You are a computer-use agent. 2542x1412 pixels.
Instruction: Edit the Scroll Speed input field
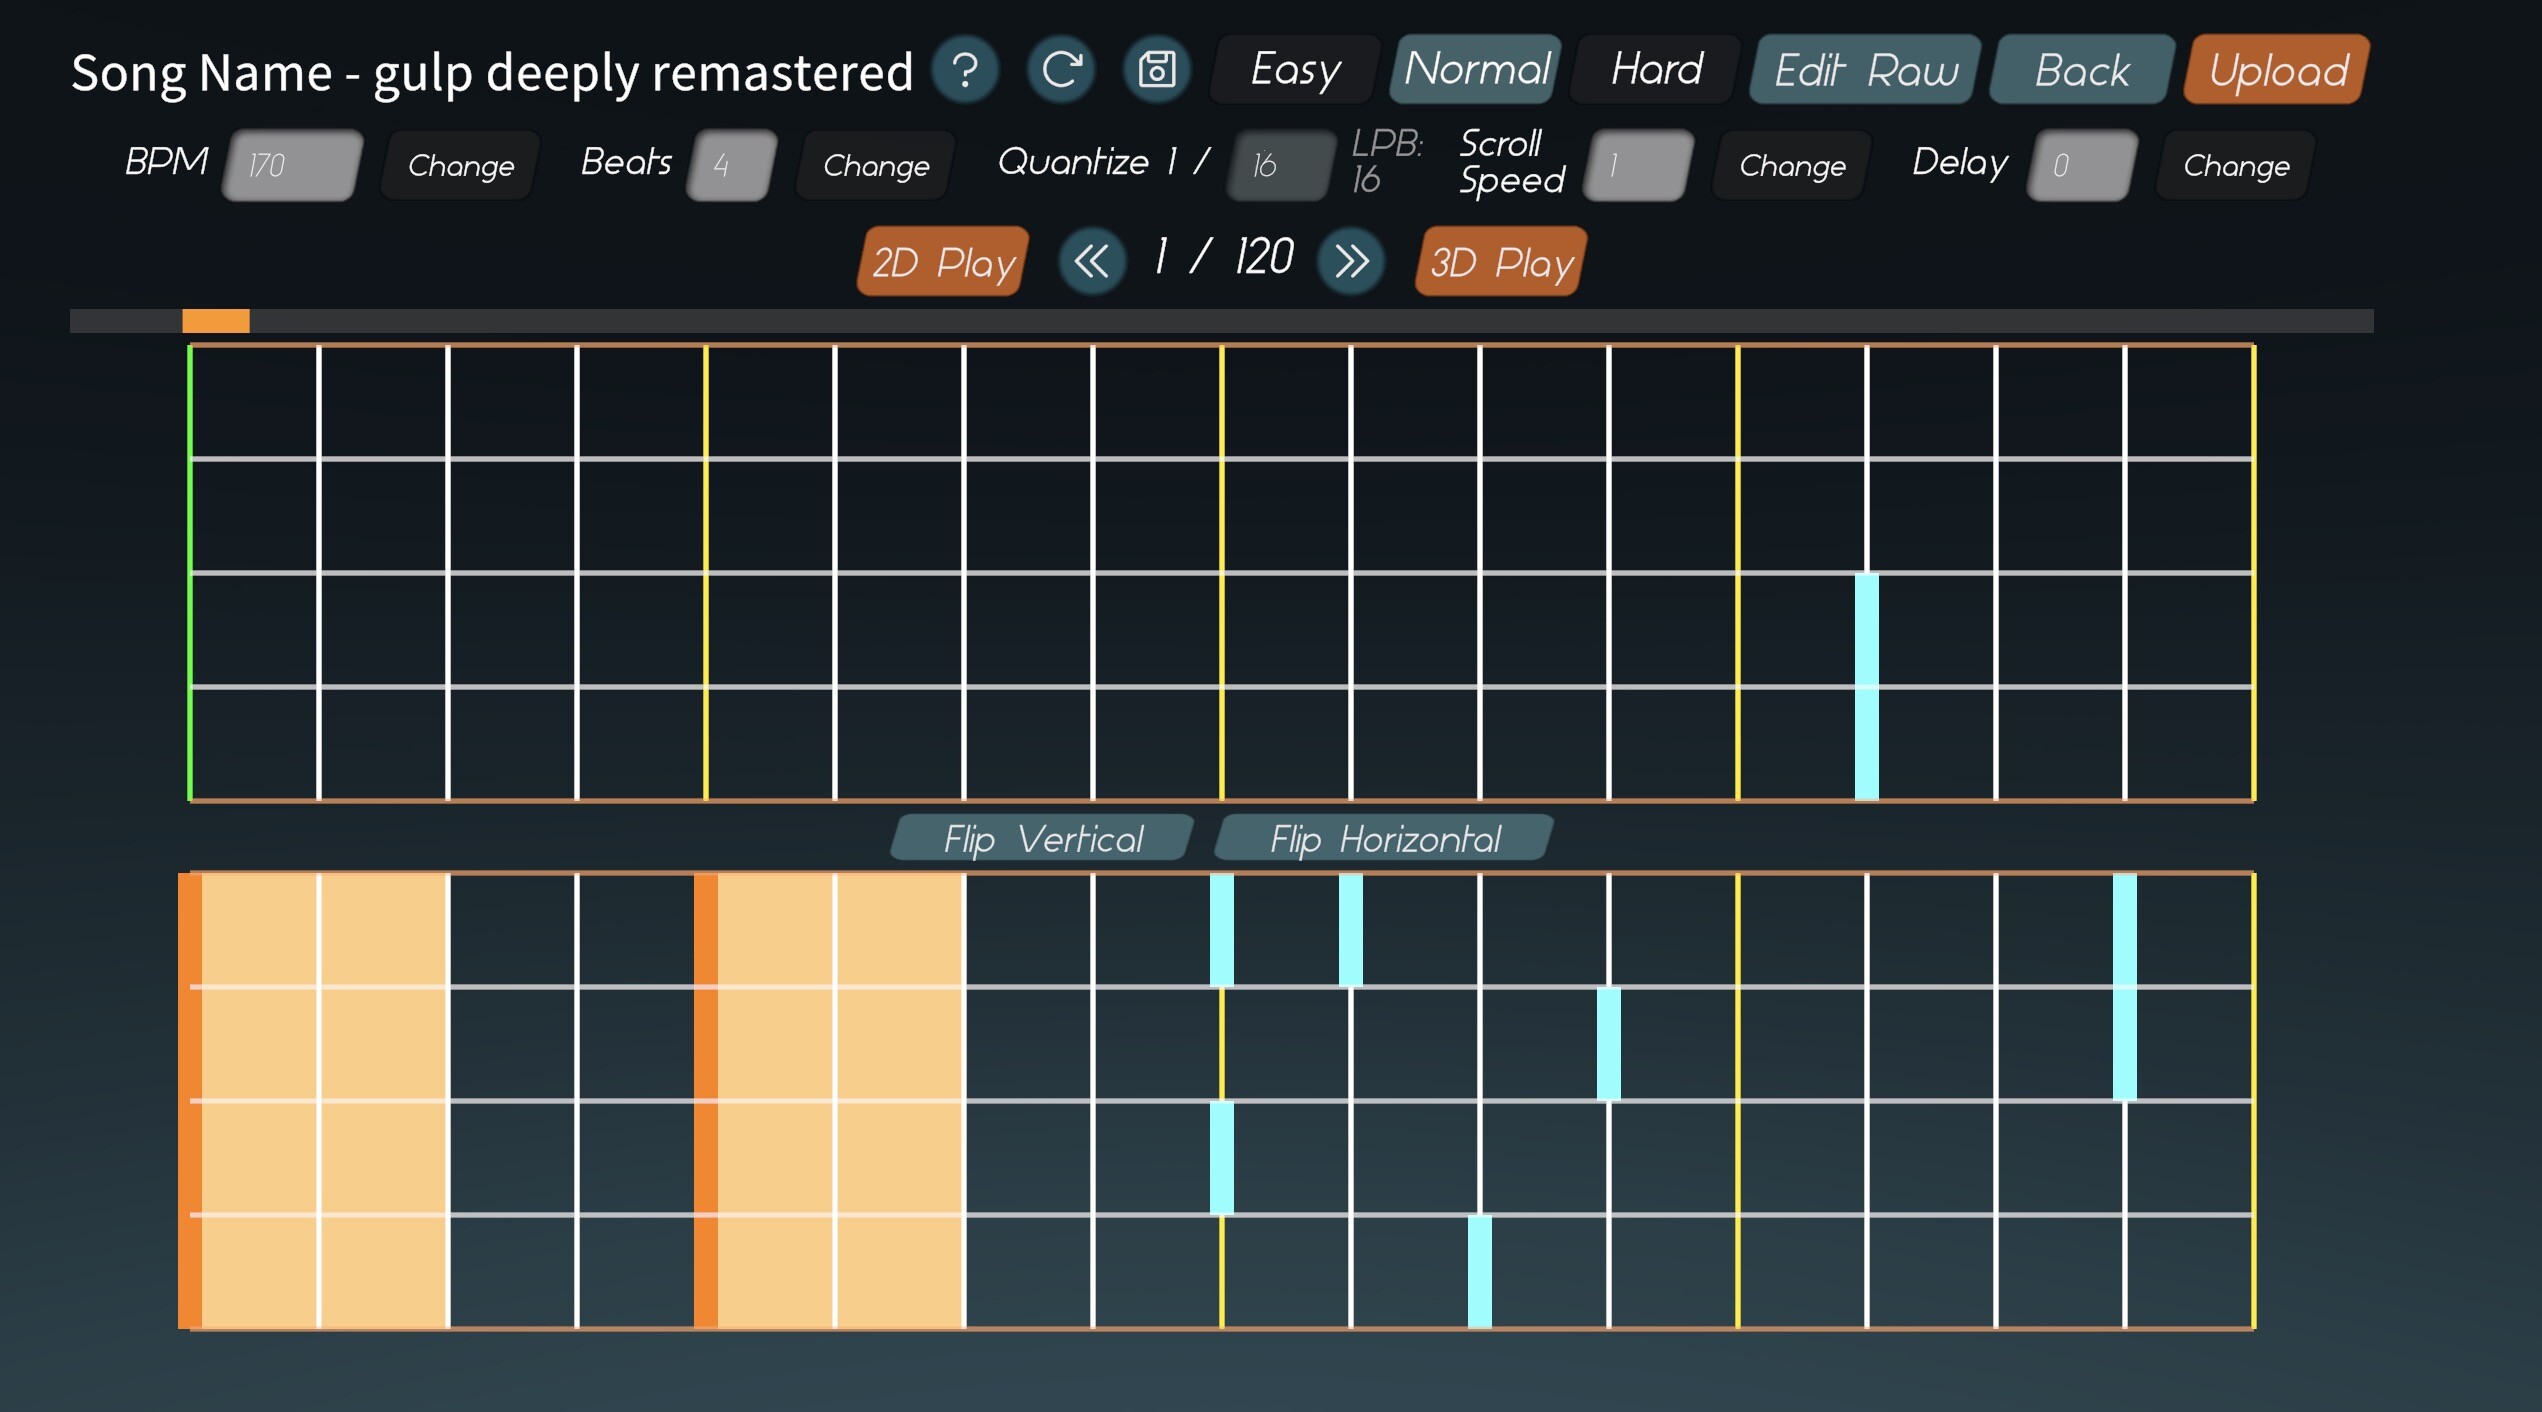coord(1636,165)
